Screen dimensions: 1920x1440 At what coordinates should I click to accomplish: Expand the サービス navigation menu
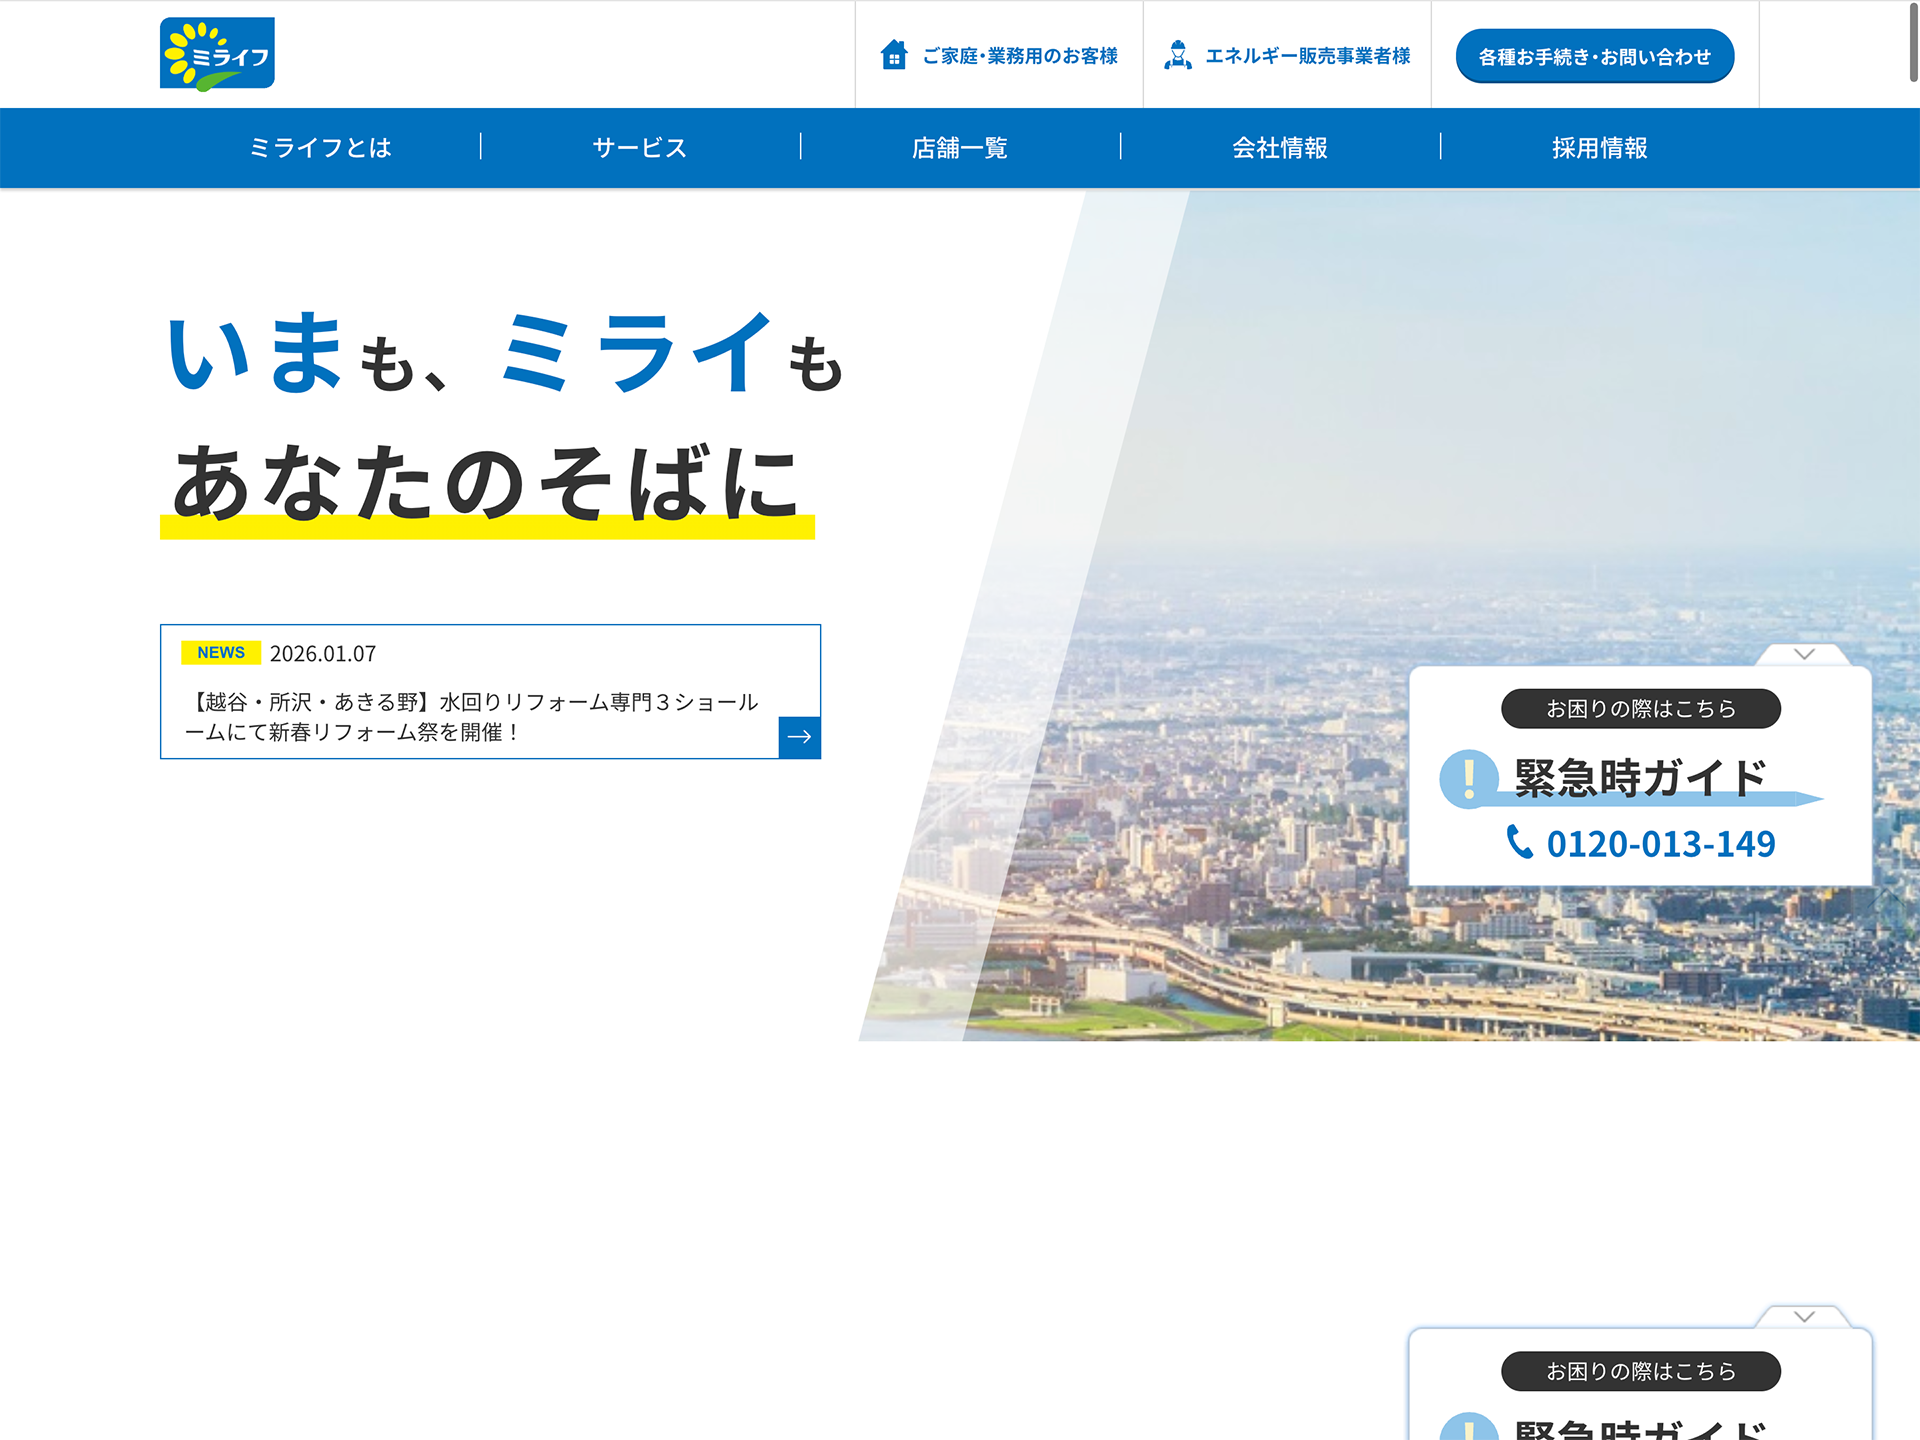639,147
